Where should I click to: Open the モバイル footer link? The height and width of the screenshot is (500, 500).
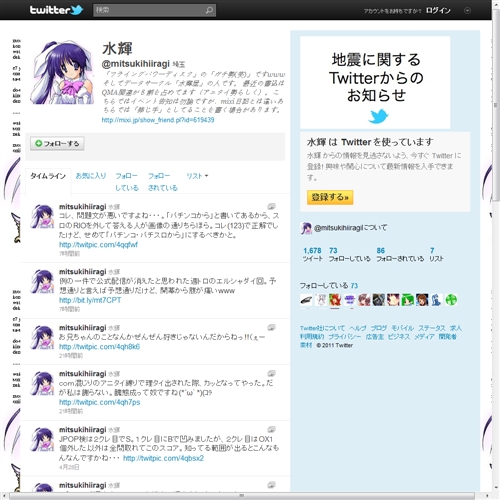click(403, 328)
